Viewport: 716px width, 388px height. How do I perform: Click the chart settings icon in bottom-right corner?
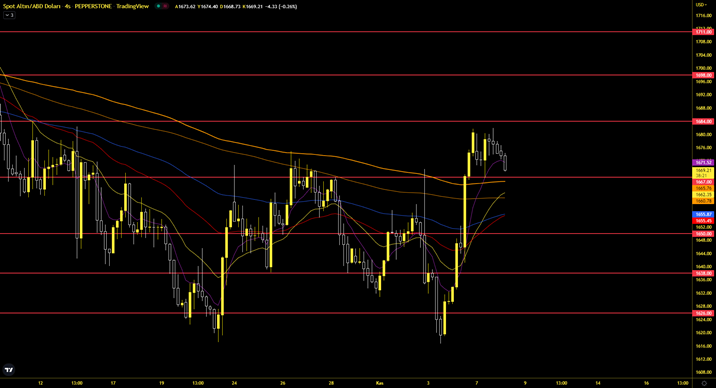(x=705, y=383)
